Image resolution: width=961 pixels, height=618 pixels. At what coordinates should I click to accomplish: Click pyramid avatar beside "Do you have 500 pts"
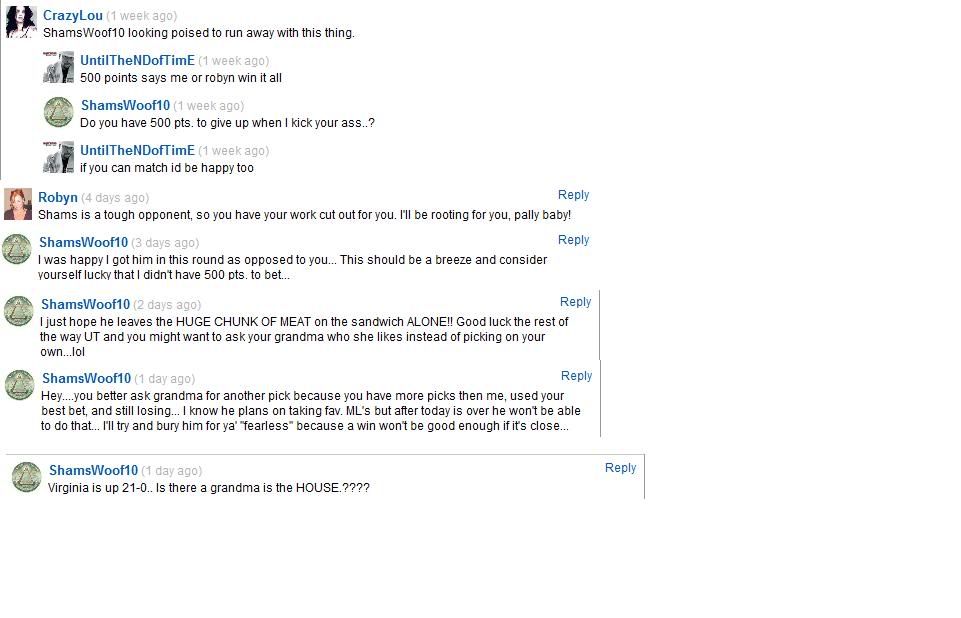[x=58, y=113]
